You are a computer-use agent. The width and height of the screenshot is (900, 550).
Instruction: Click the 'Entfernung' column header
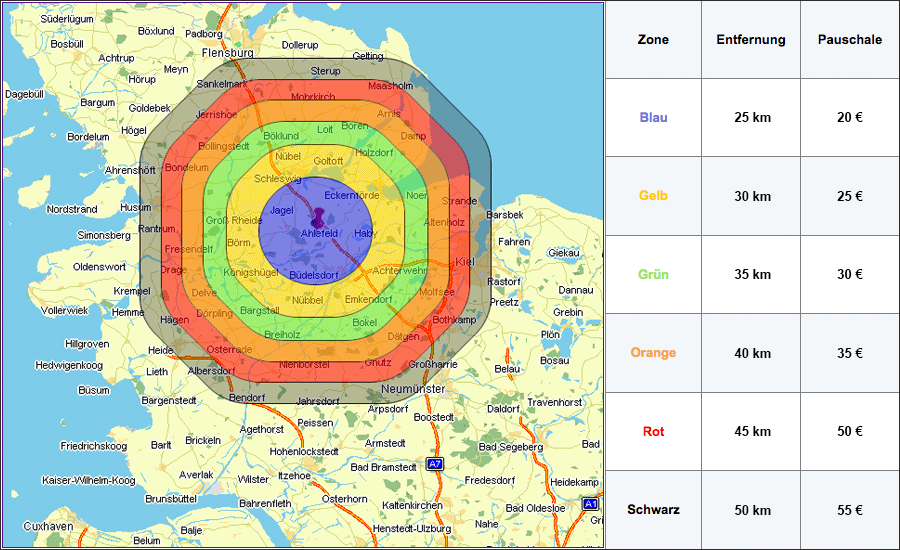tap(751, 40)
